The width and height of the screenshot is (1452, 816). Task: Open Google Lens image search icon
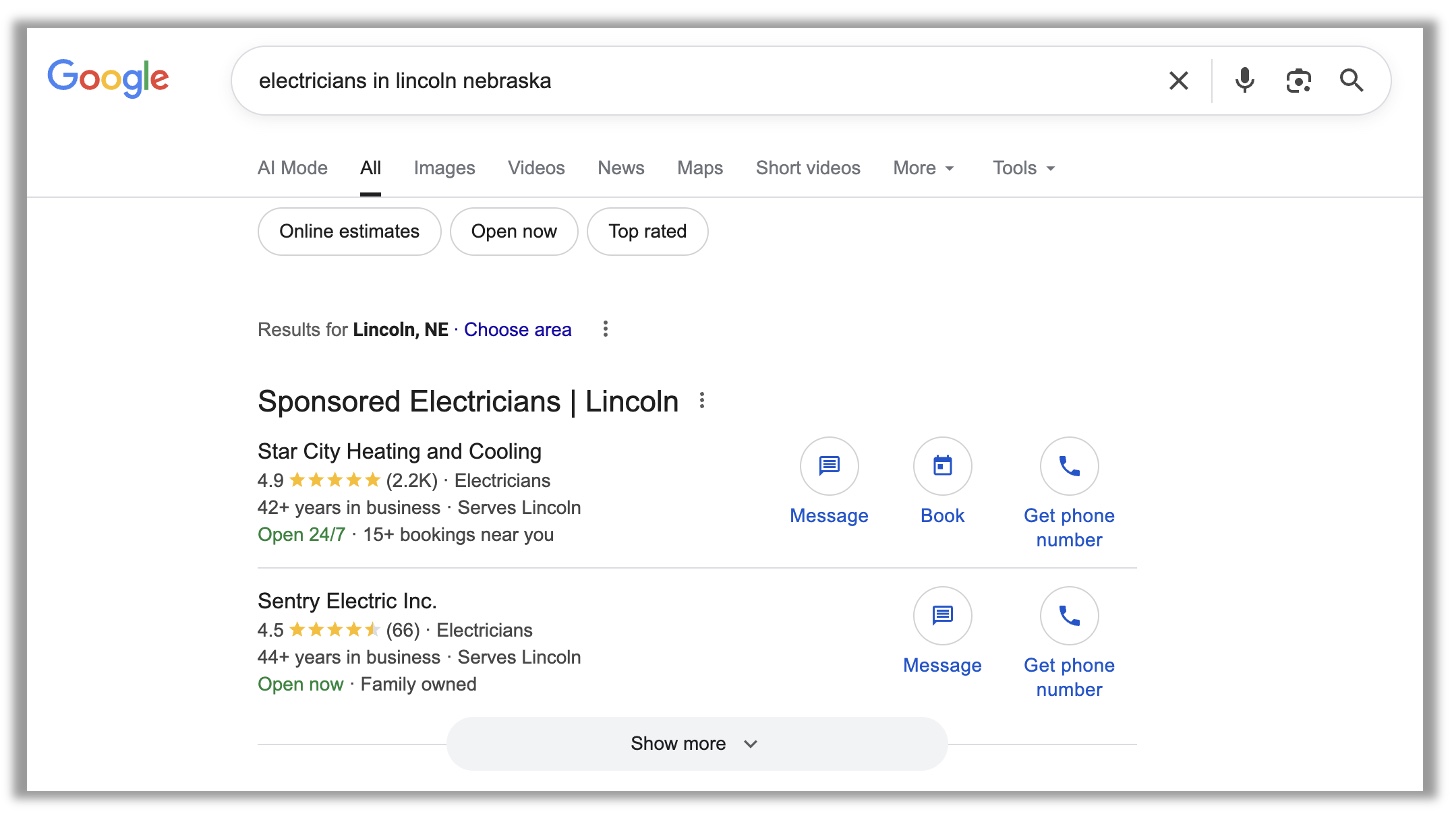[1298, 81]
